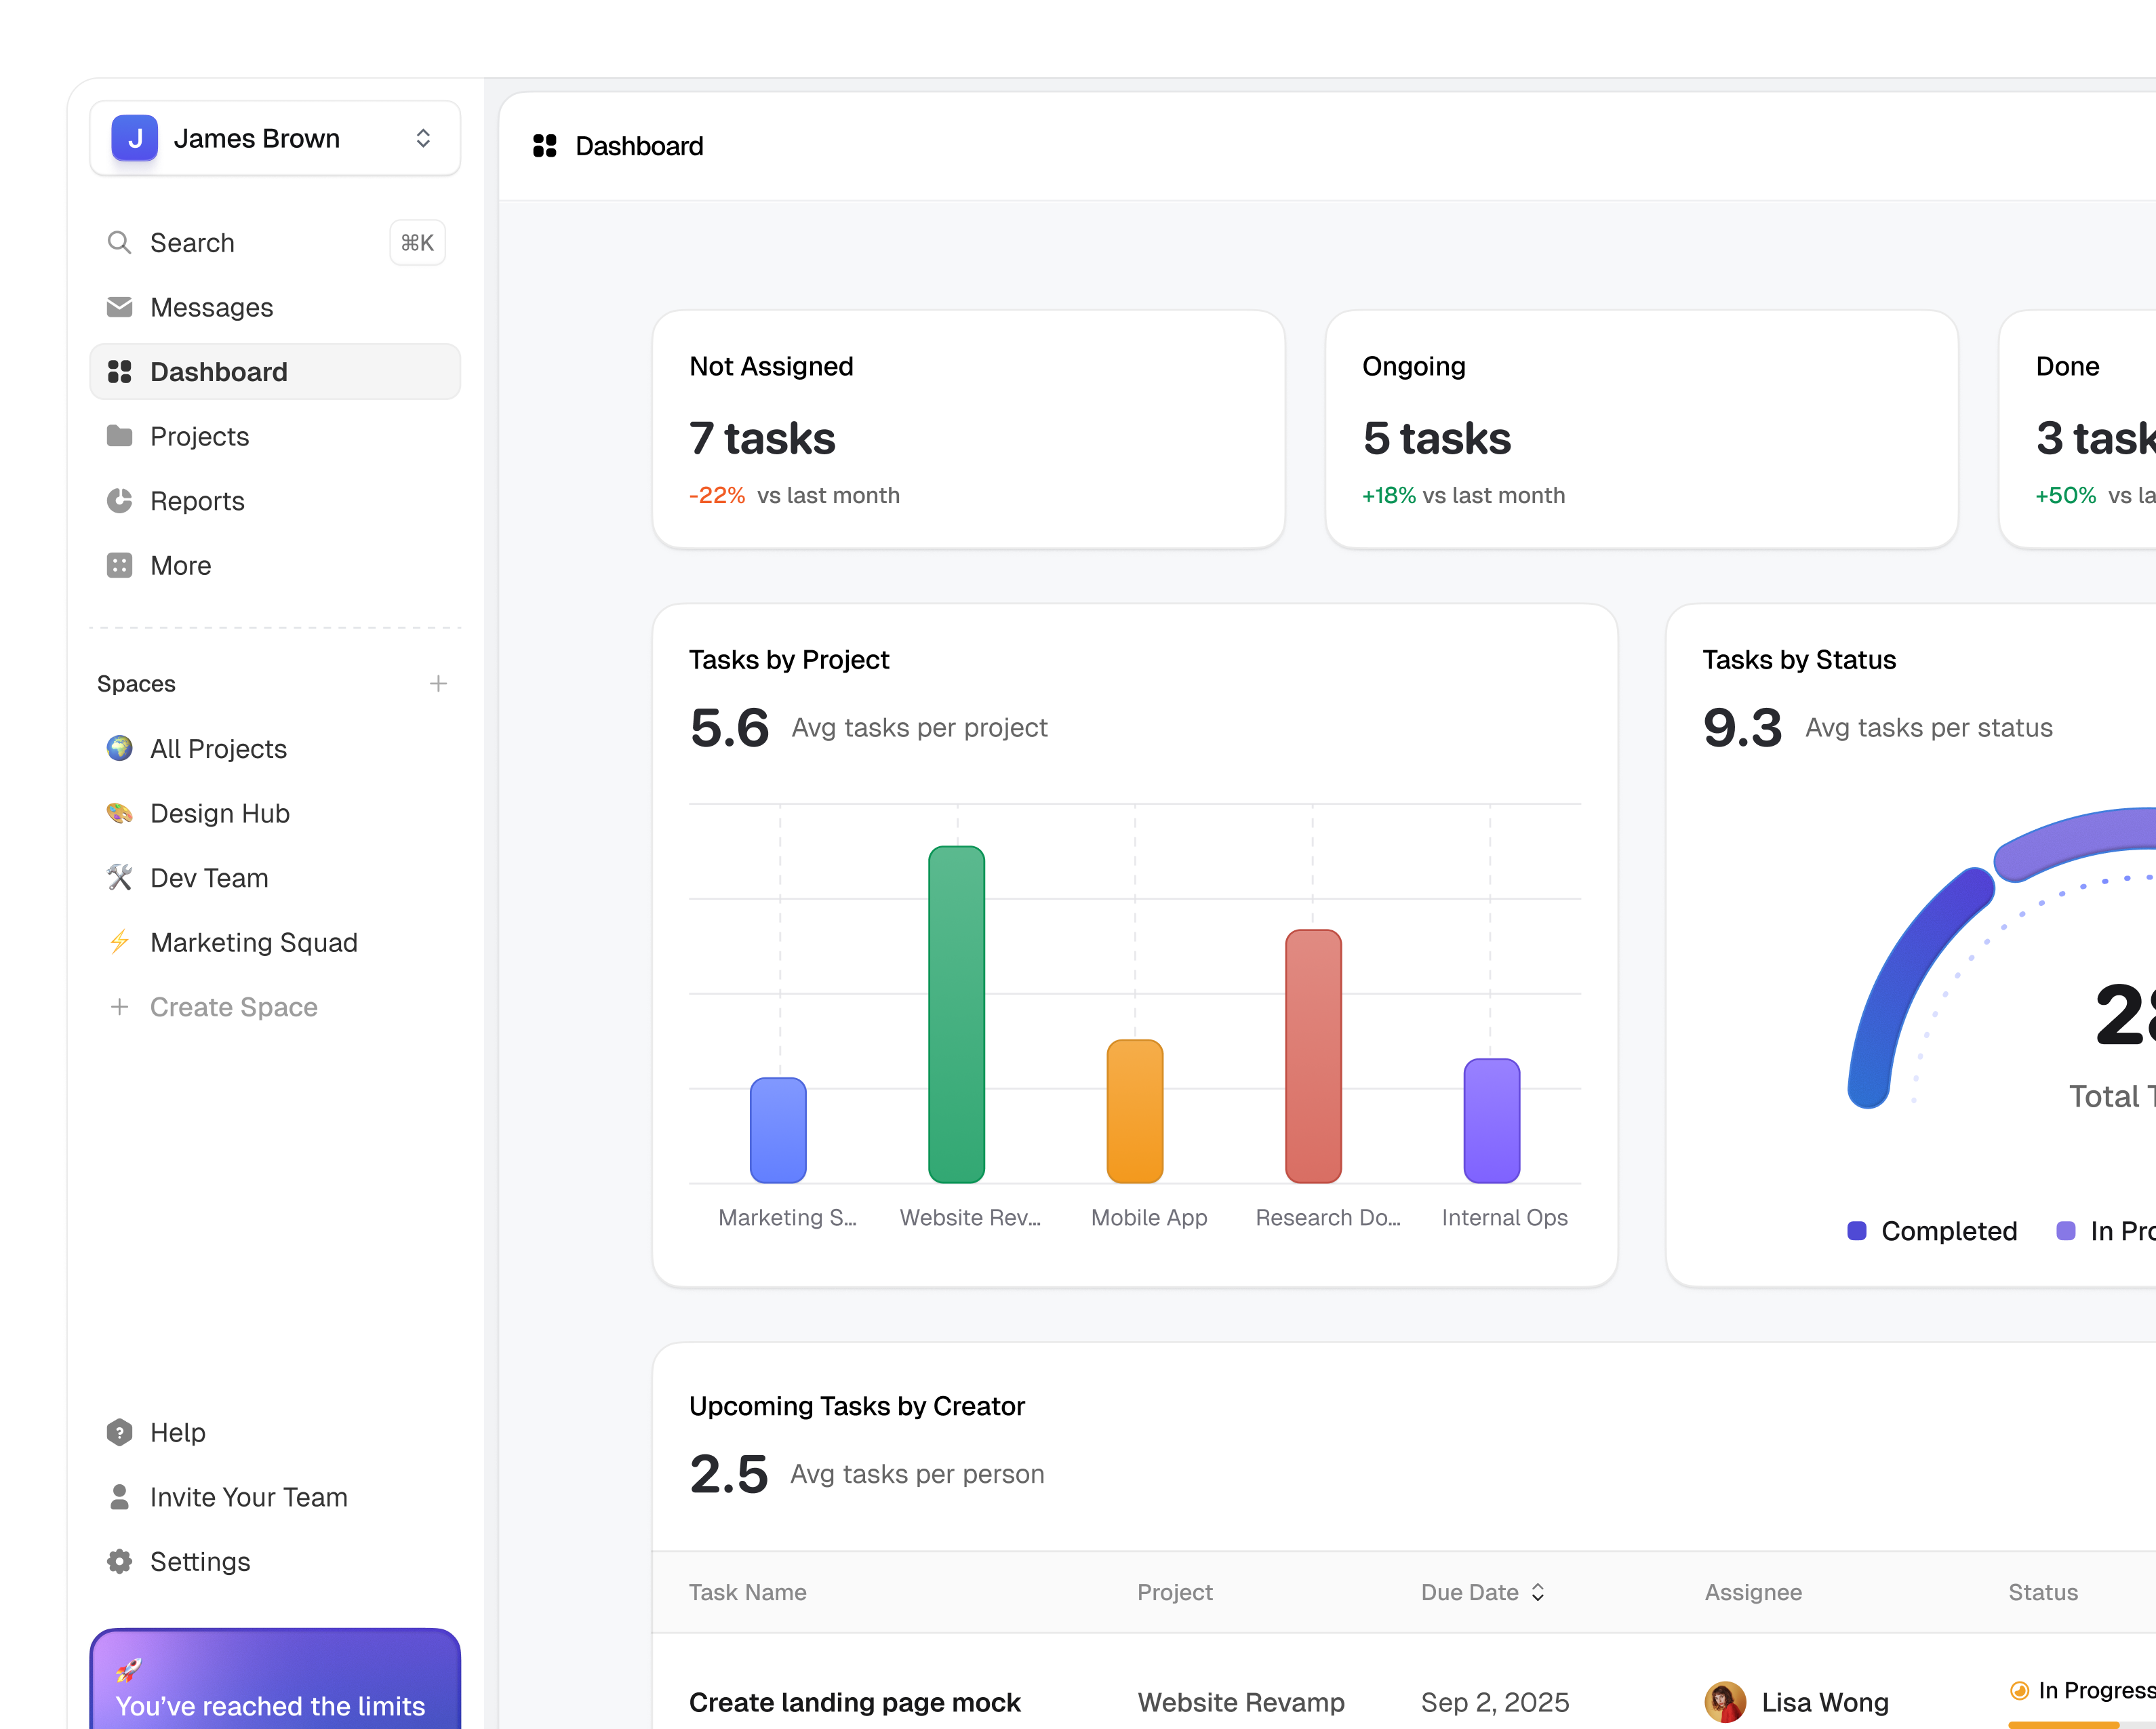Open the Marketing Squad space
The height and width of the screenshot is (1729, 2156).
253,942
